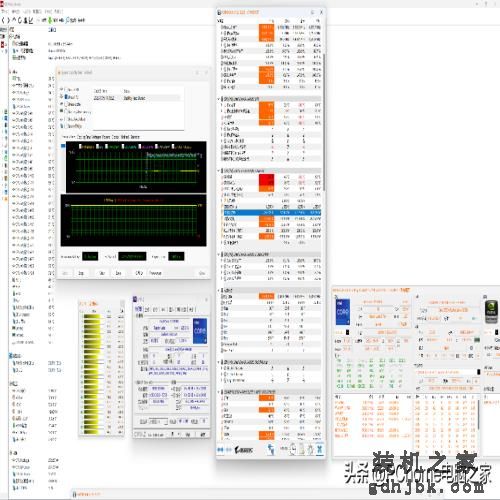Viewport: 500px width, 500px height.
Task: Click the AIDA64 application title icon
Action: (2, 4)
